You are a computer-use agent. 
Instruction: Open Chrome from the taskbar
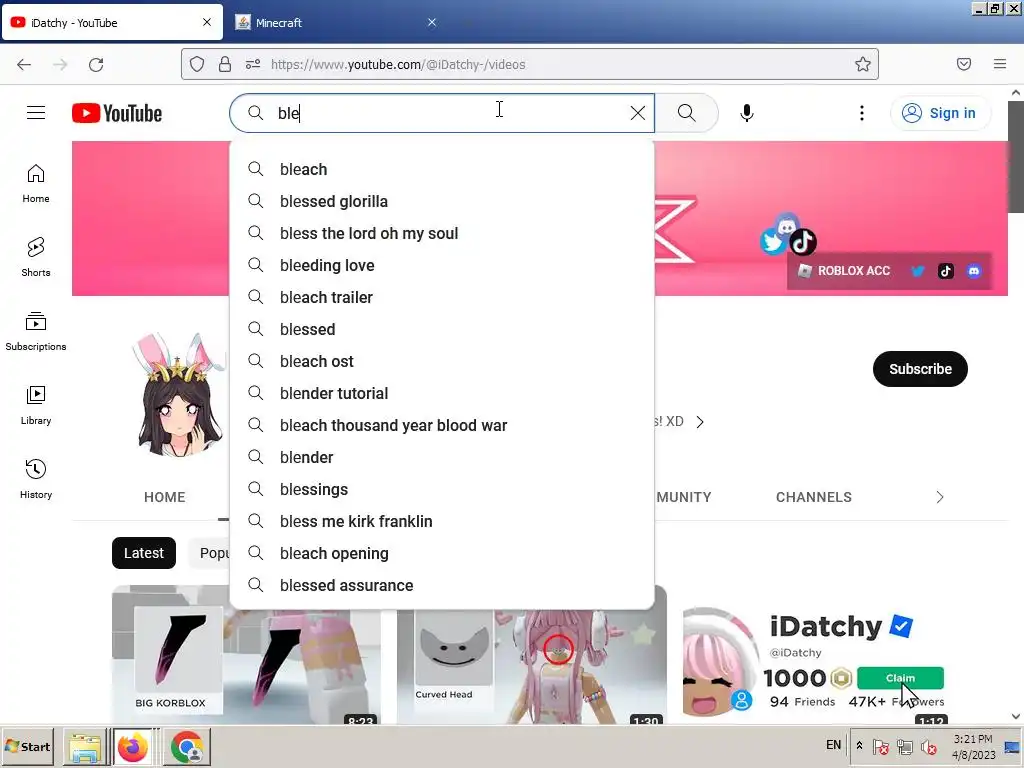[x=187, y=746]
